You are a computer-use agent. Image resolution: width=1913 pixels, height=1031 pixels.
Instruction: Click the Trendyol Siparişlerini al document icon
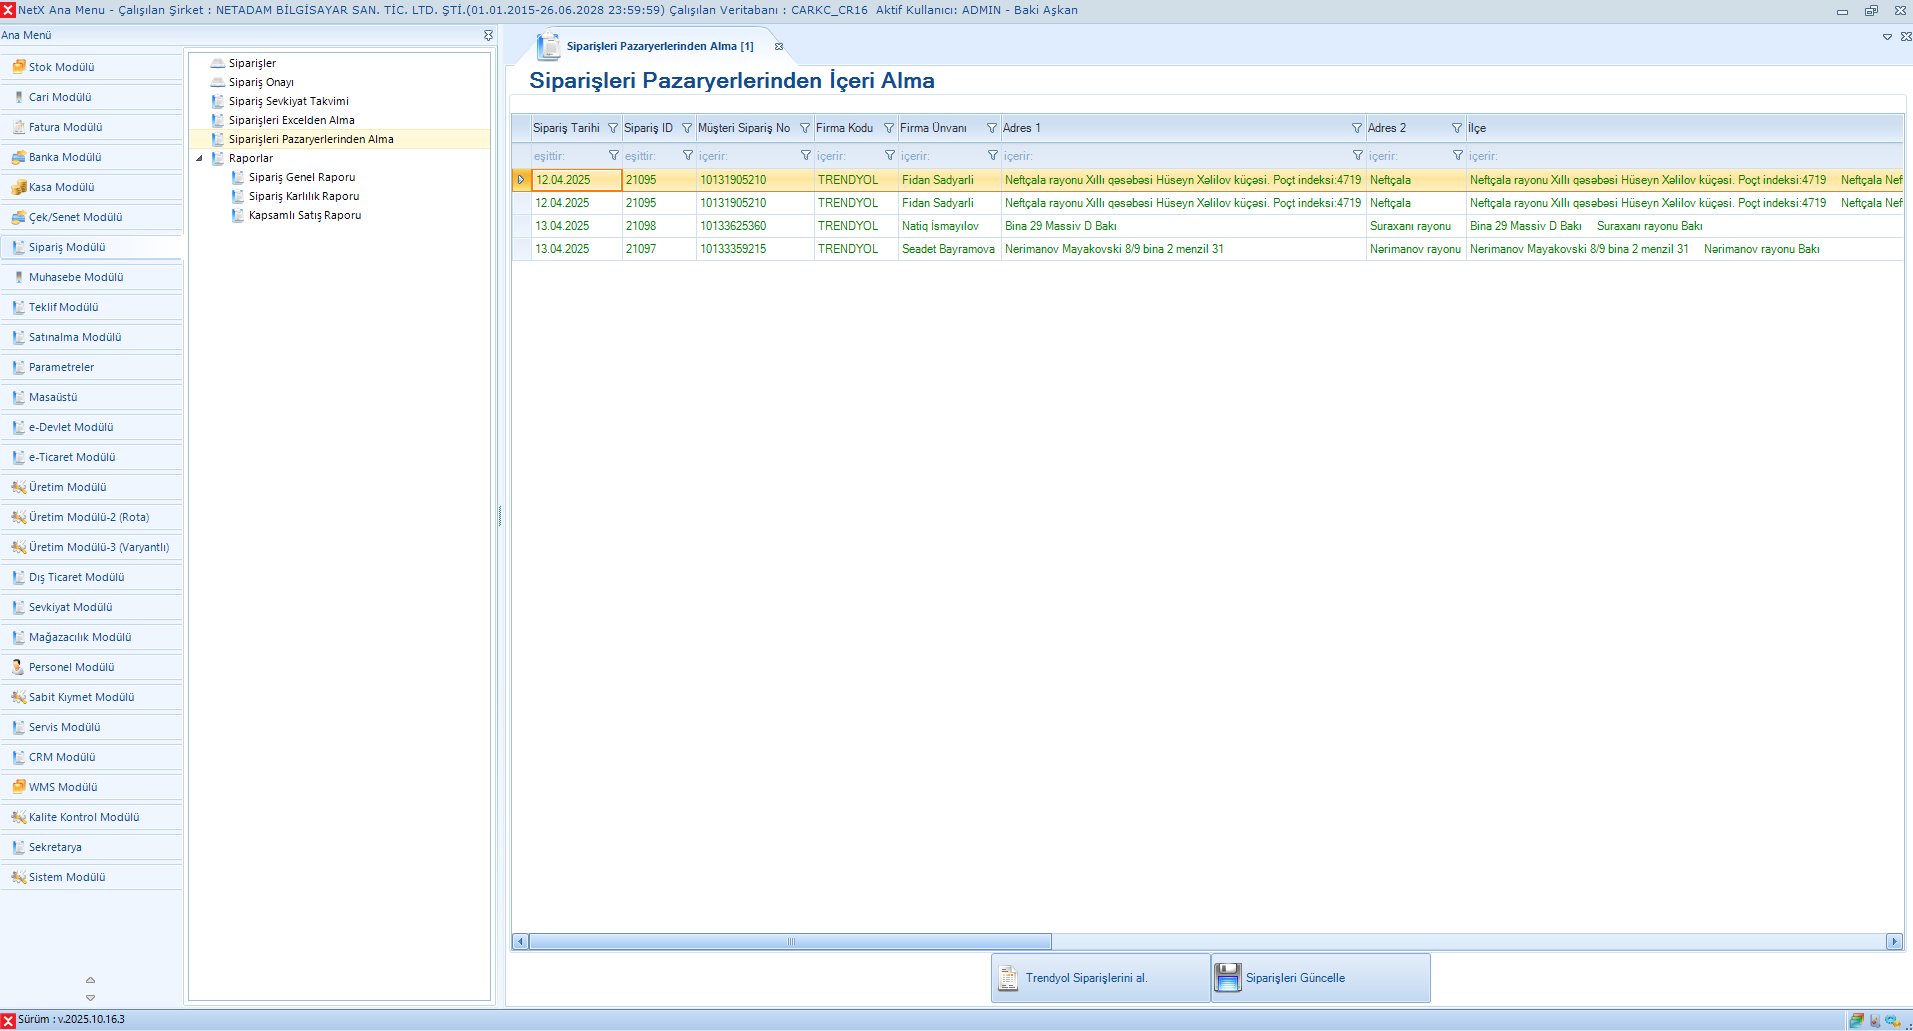1008,977
